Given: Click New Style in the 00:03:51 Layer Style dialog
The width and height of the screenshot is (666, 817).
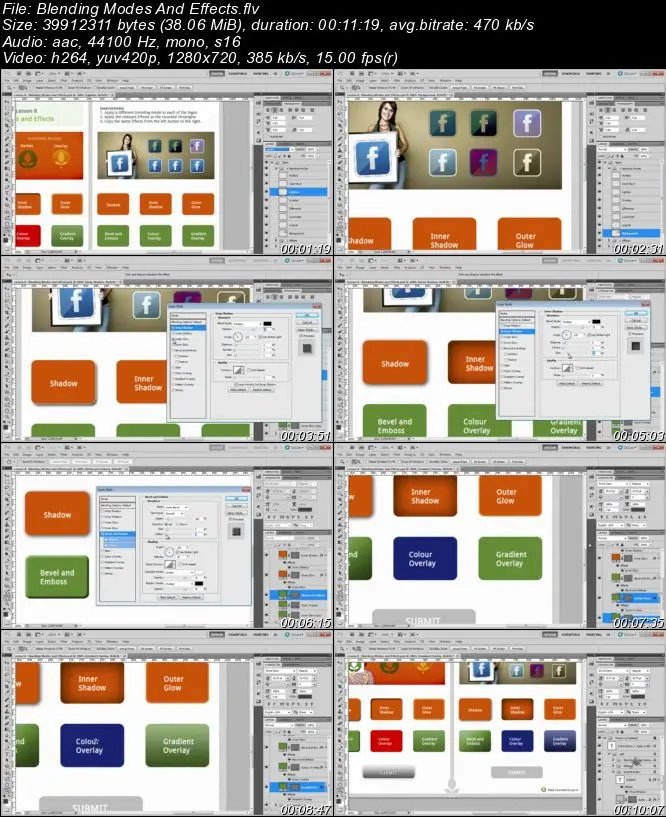Looking at the screenshot, I should (307, 330).
